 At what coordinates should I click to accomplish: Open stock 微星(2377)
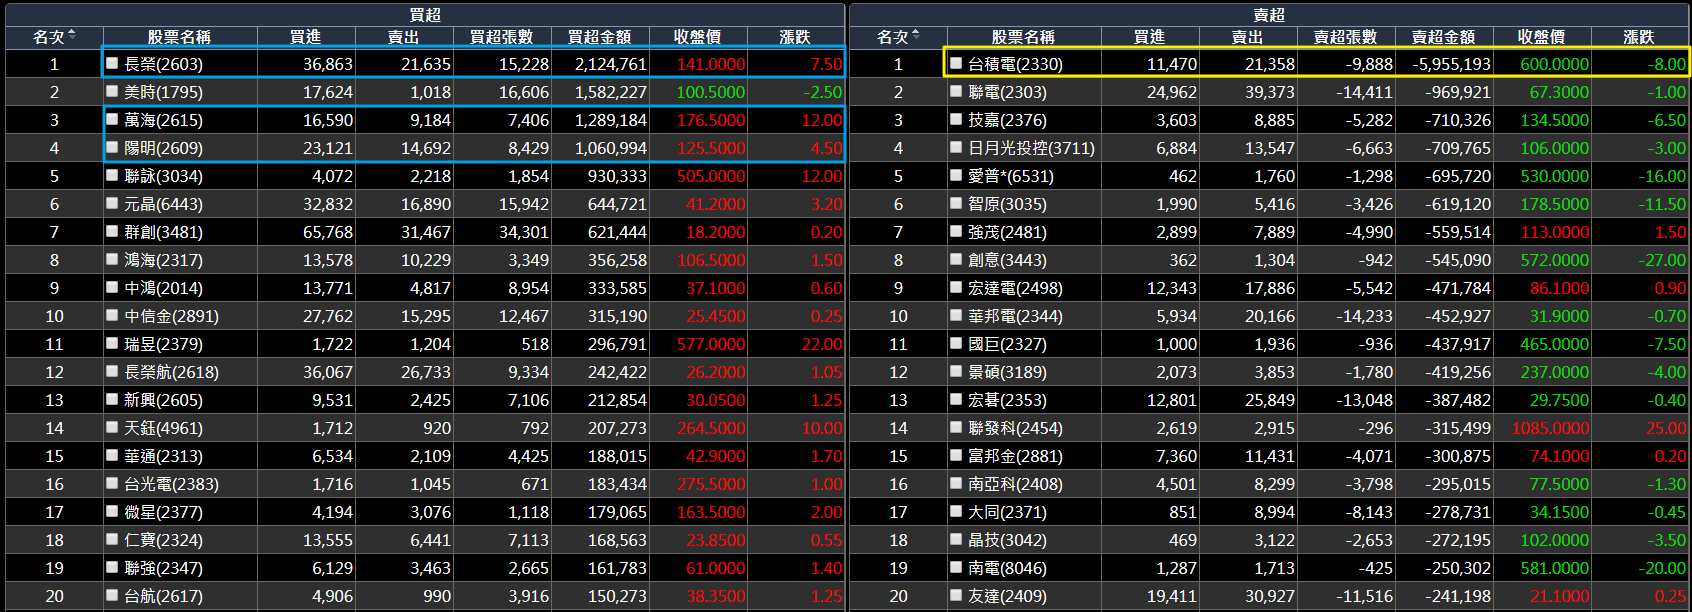tap(163, 512)
